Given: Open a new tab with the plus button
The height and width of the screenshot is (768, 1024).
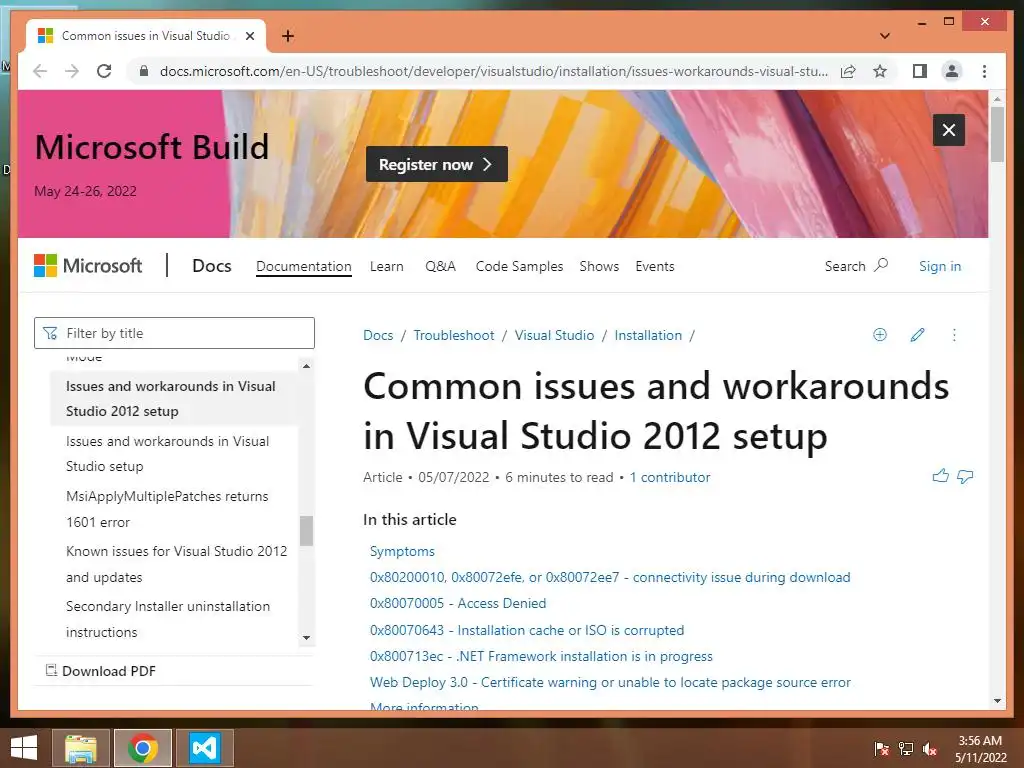Looking at the screenshot, I should point(287,36).
